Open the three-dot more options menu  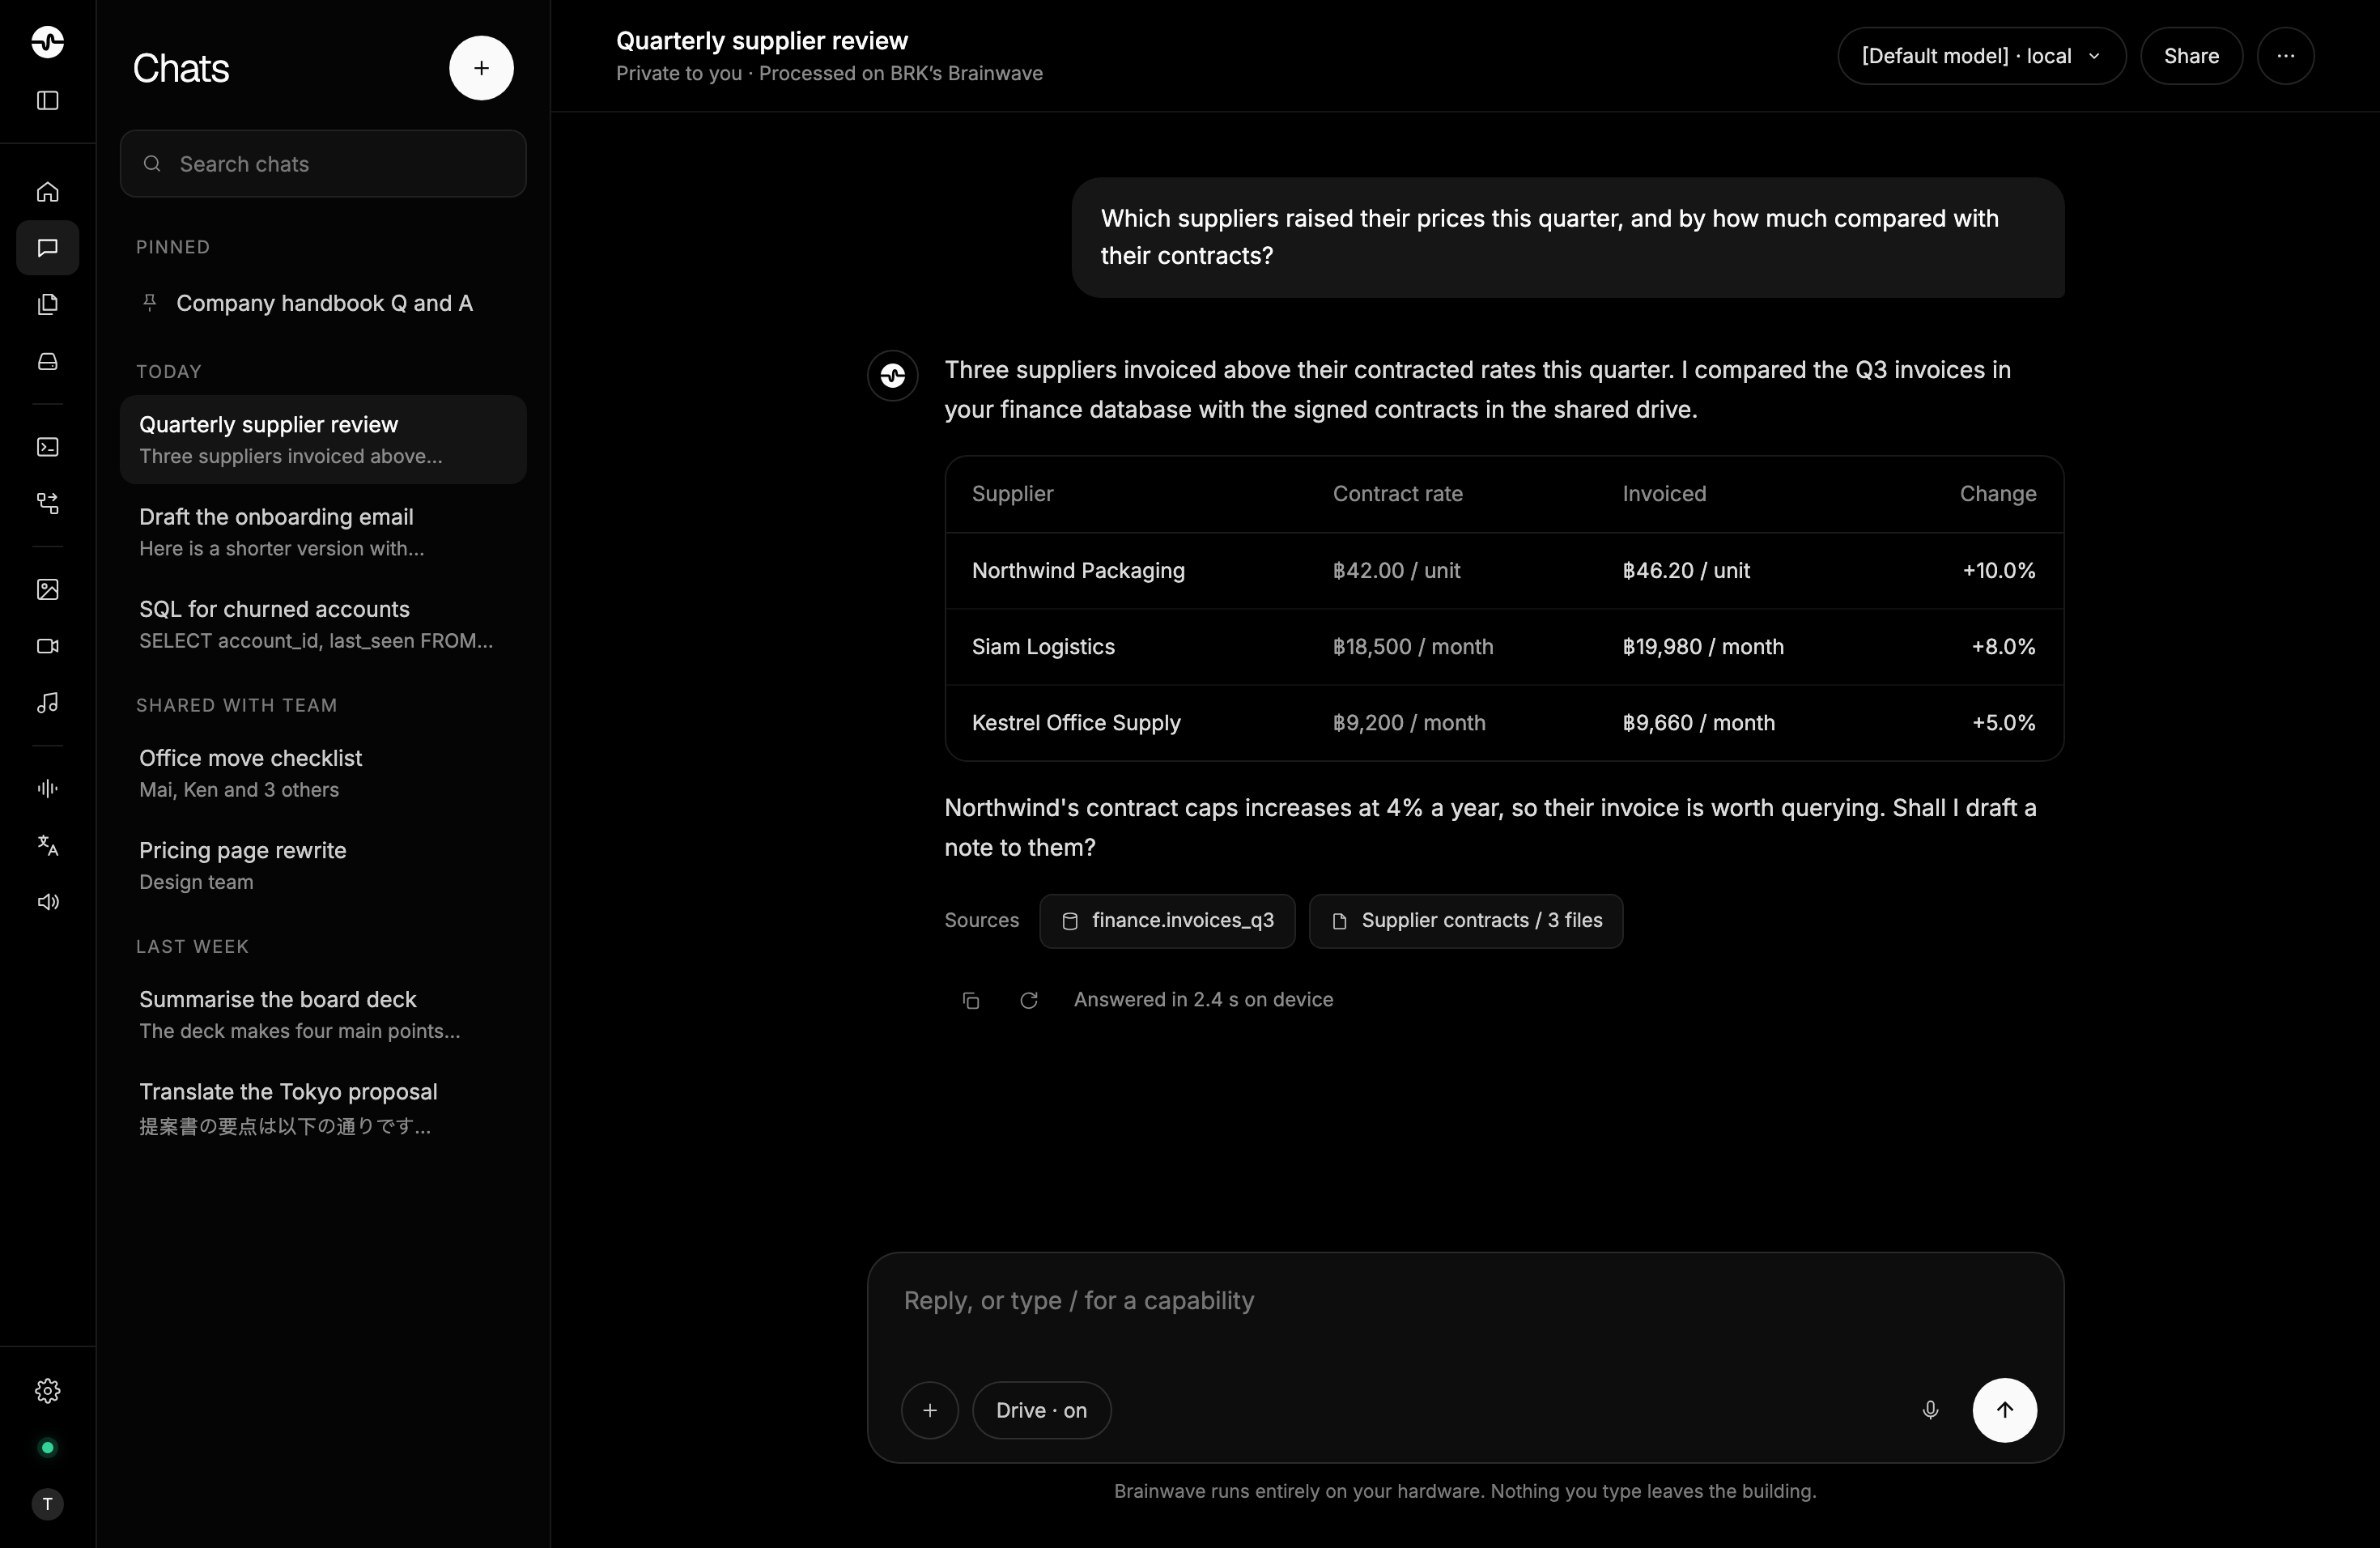(2285, 56)
